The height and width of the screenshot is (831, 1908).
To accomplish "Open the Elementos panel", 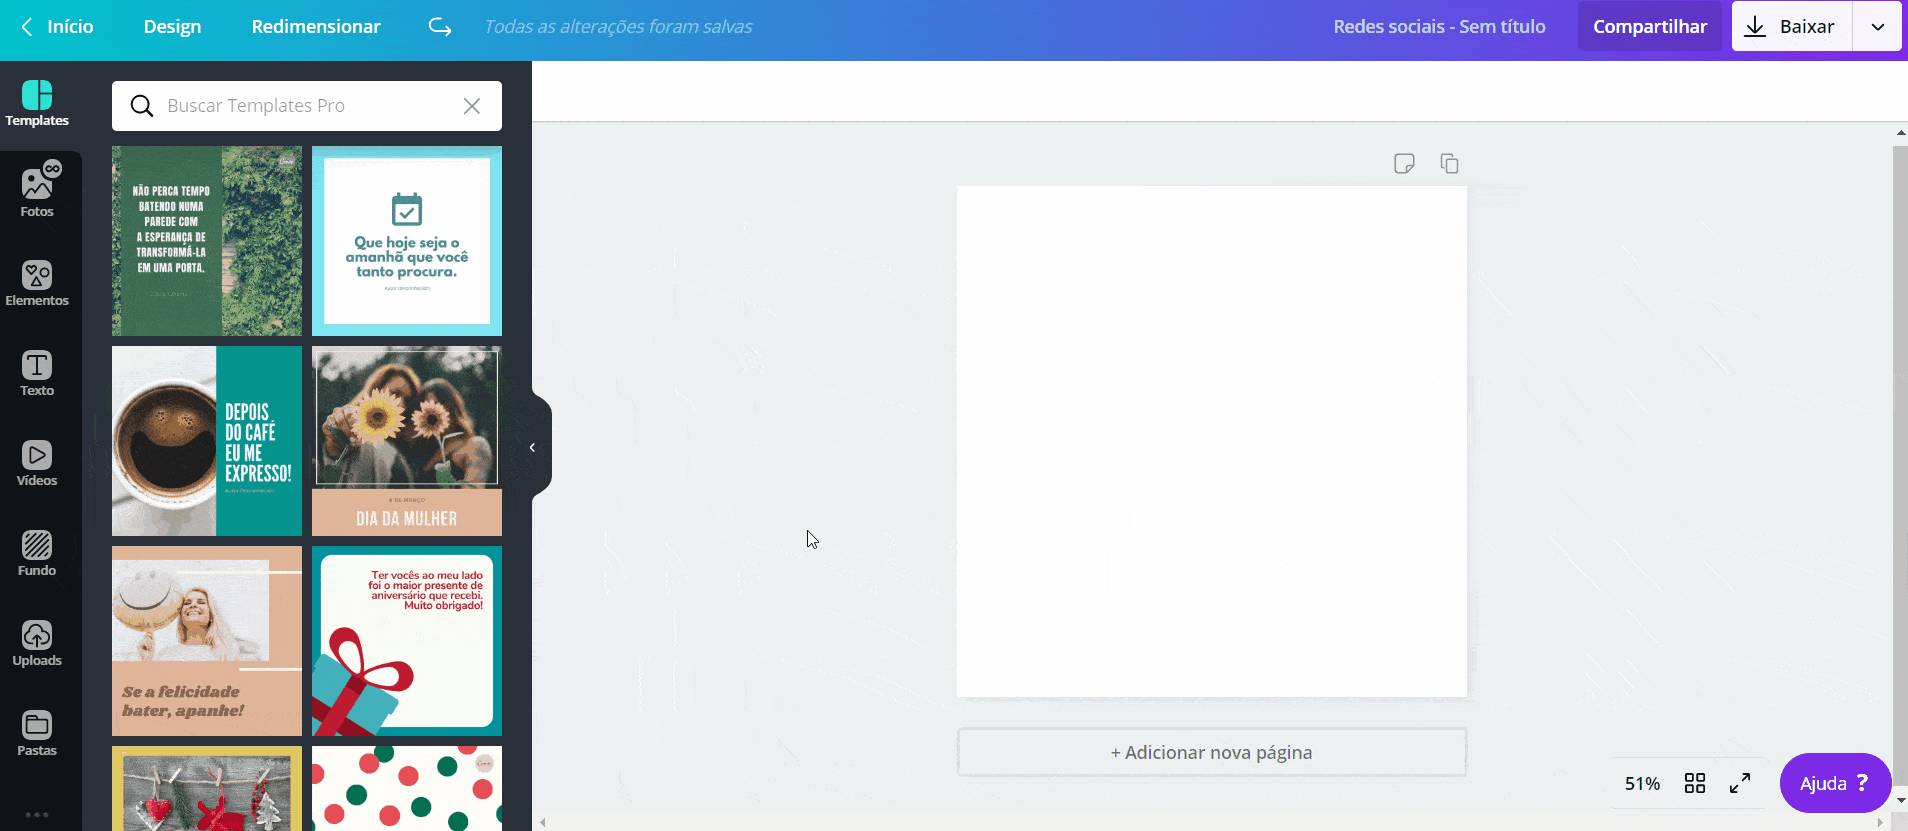I will pos(37,283).
